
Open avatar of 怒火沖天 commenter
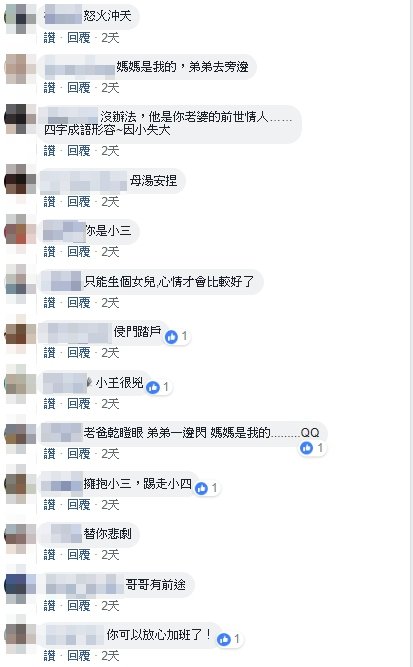click(x=20, y=18)
